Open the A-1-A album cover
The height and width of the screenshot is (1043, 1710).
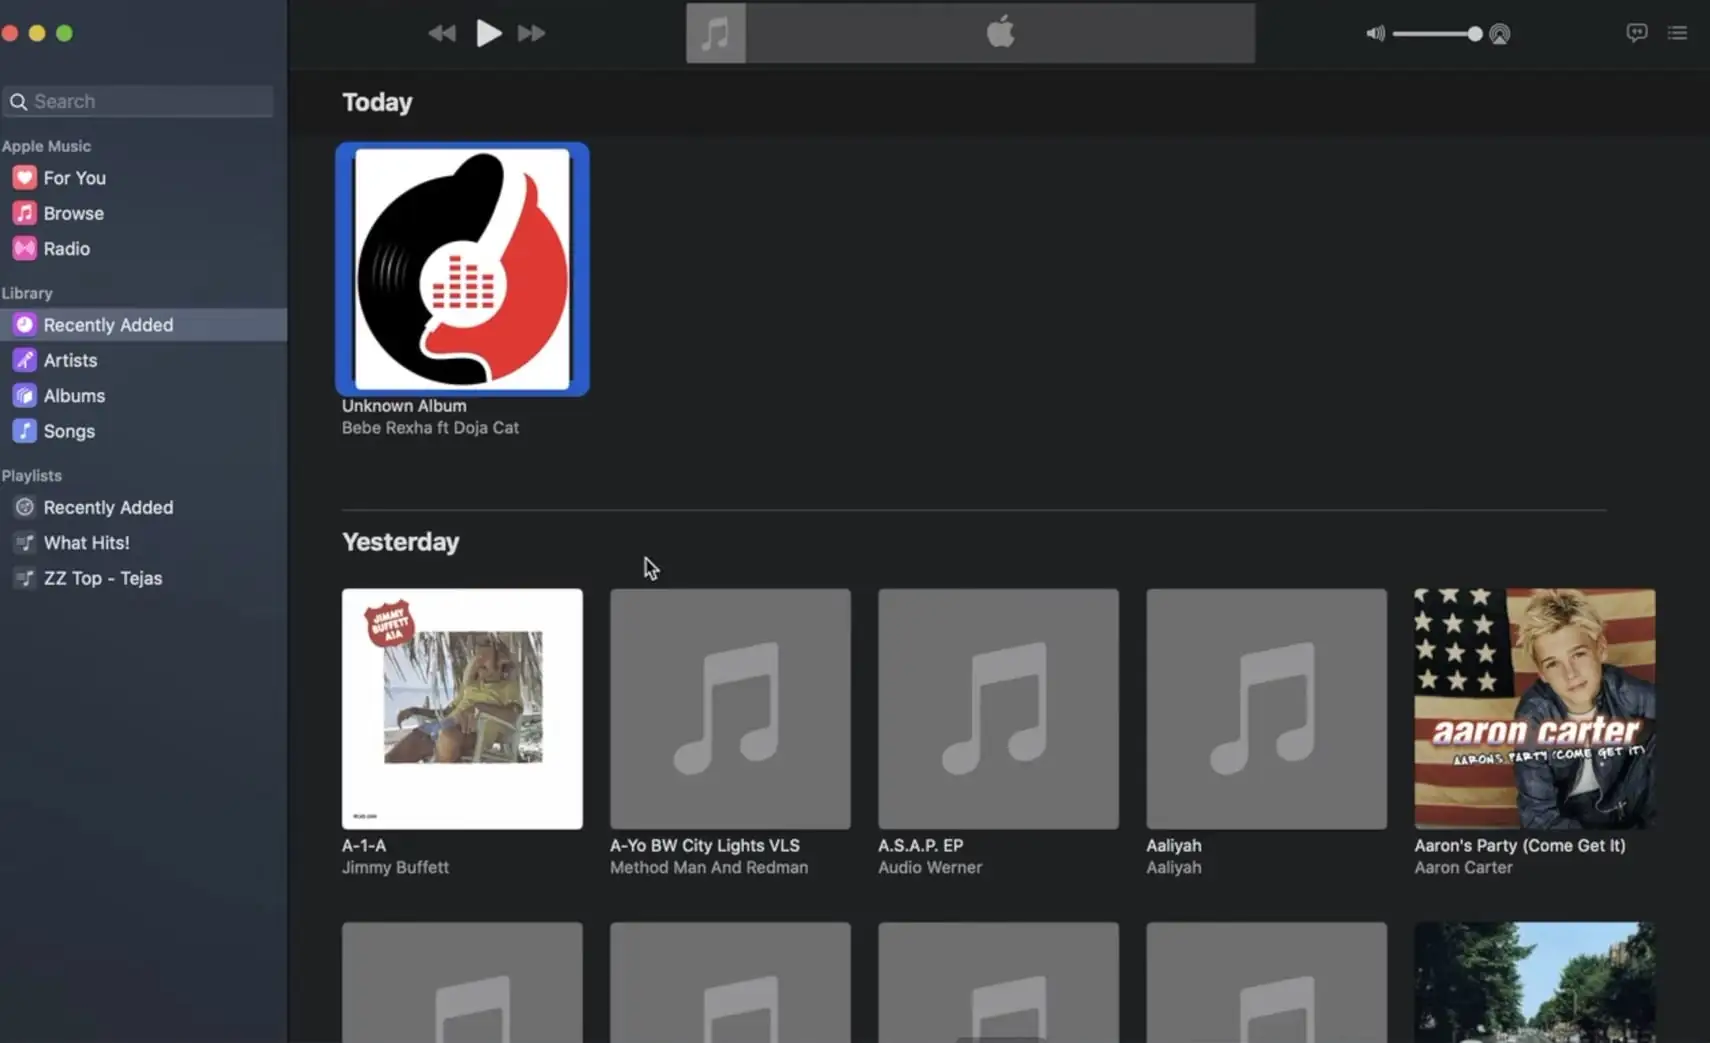pyautogui.click(x=462, y=709)
